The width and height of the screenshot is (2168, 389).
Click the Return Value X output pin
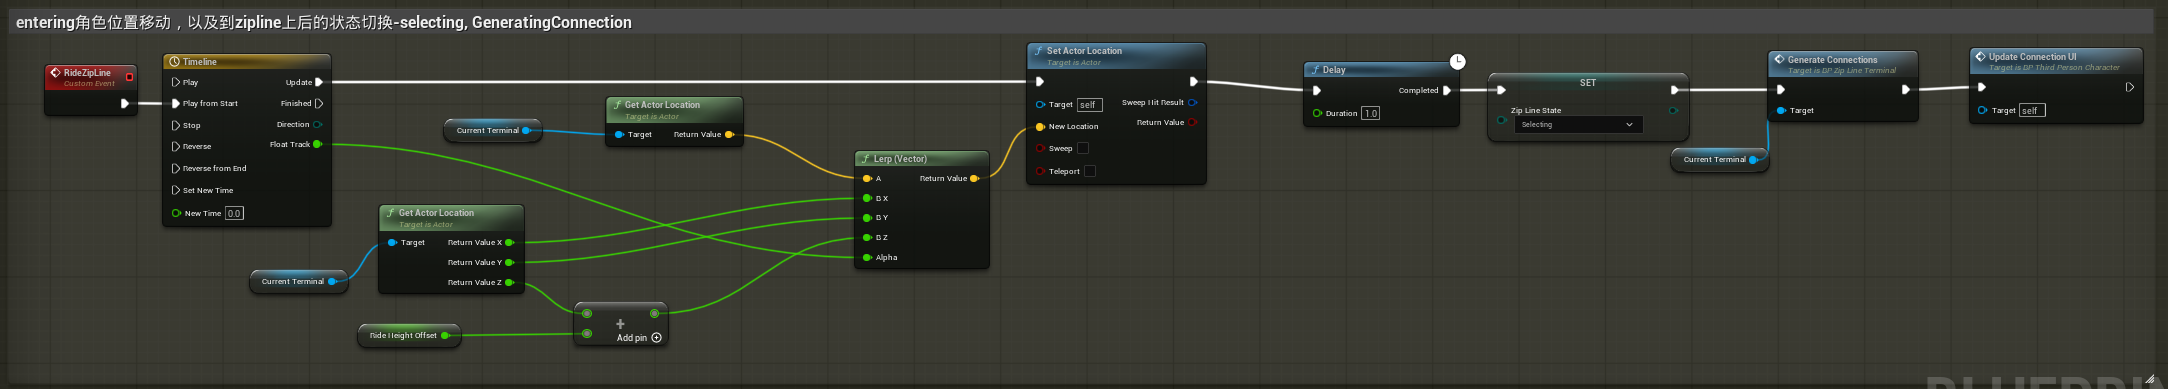[x=509, y=242]
